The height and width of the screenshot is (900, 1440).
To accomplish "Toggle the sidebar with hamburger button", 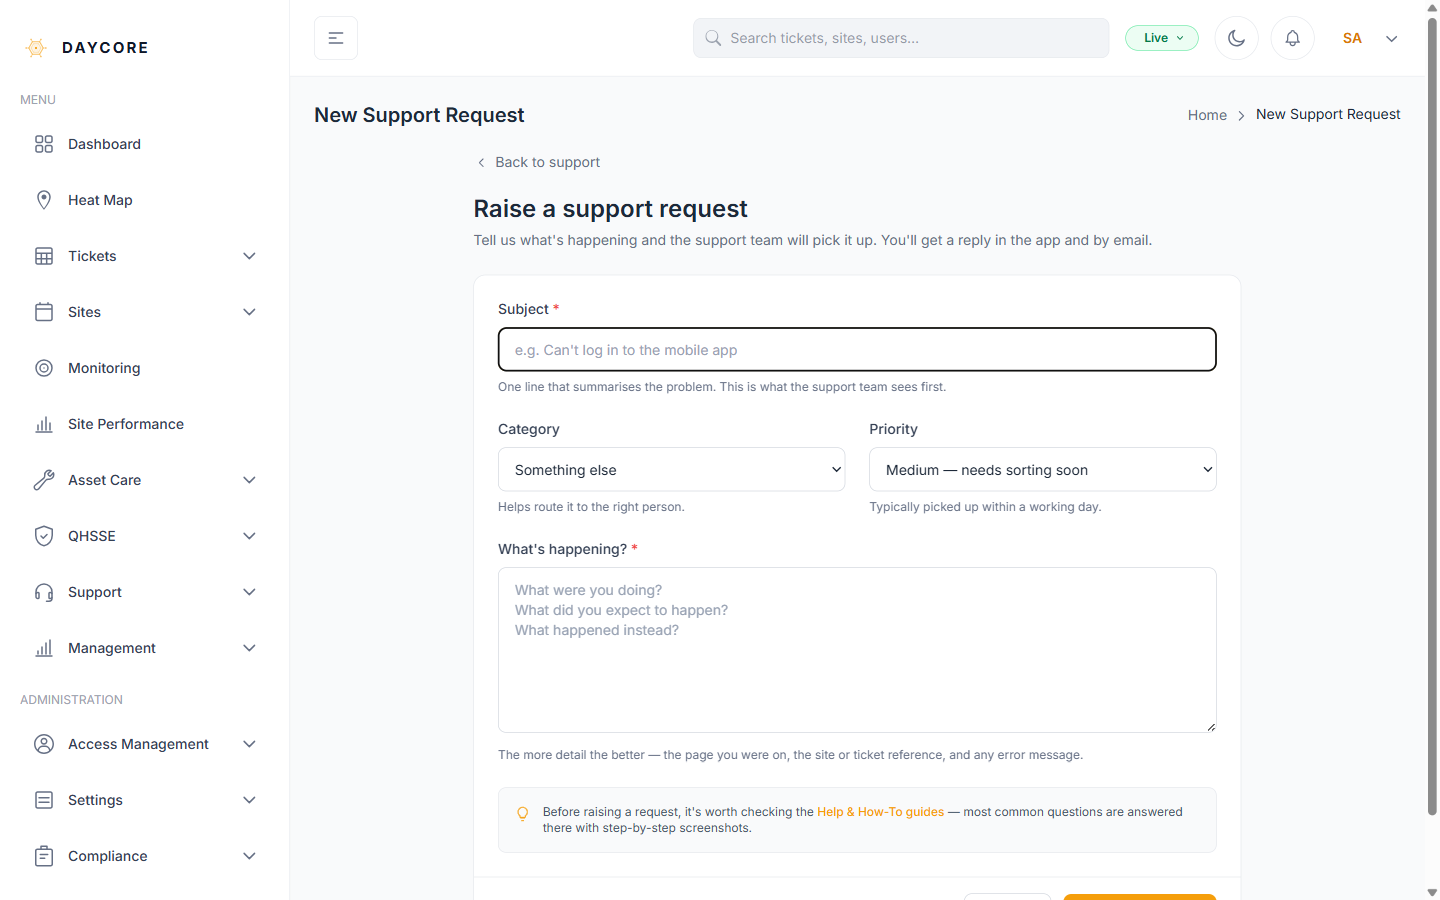I will [336, 38].
